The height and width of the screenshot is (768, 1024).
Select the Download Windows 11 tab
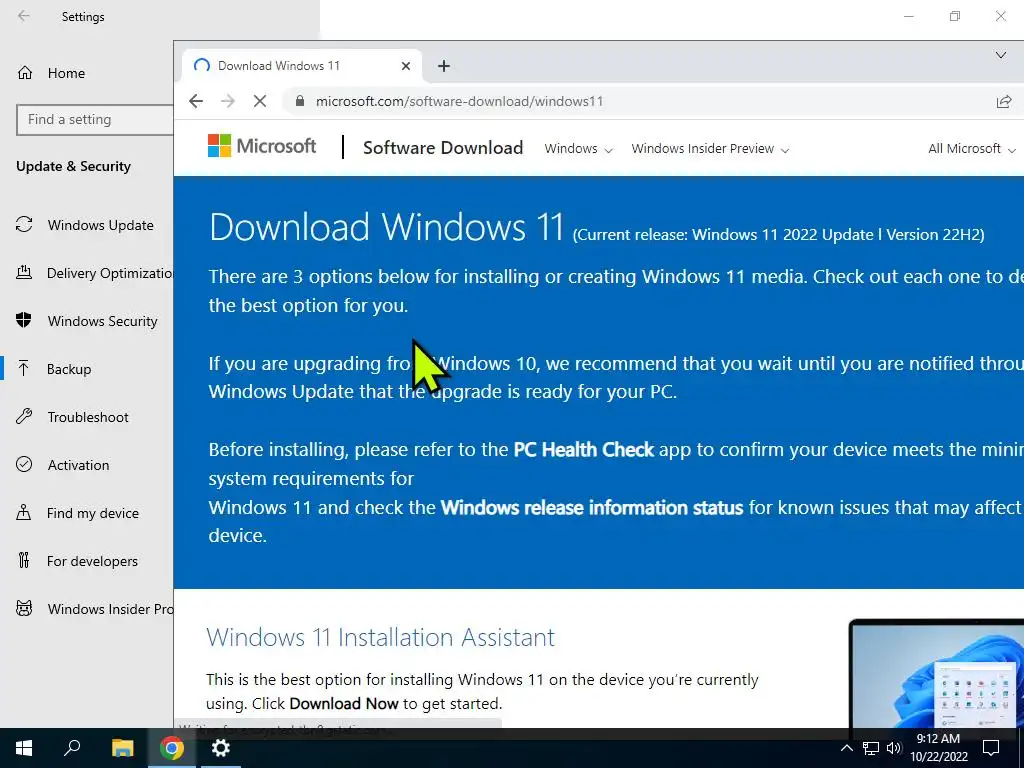tap(300, 66)
